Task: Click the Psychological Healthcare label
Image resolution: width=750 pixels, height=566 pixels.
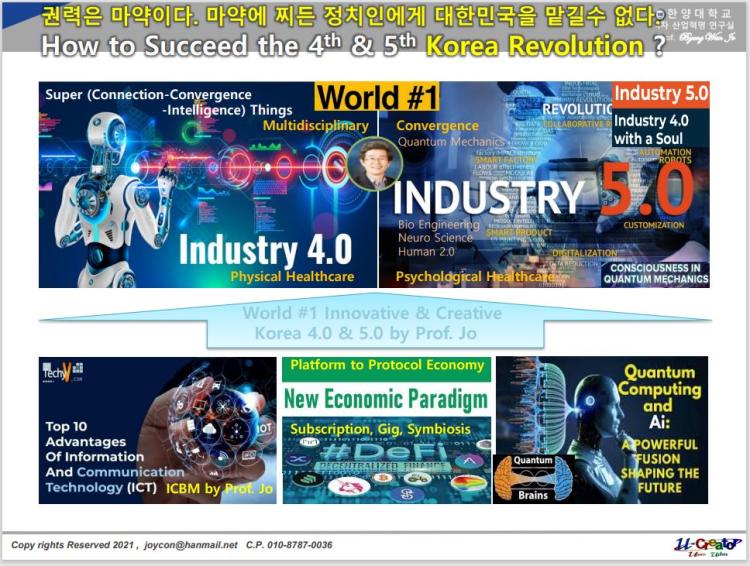Action: (474, 277)
